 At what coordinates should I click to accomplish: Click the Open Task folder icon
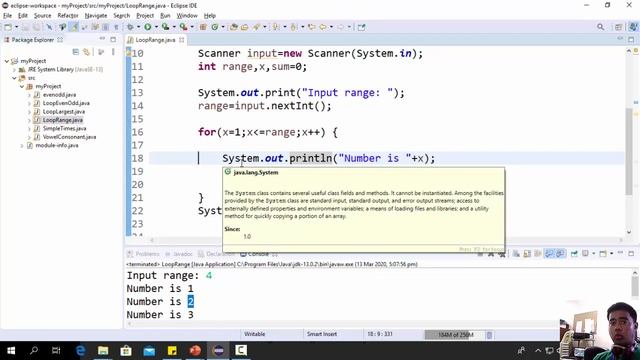(244, 27)
